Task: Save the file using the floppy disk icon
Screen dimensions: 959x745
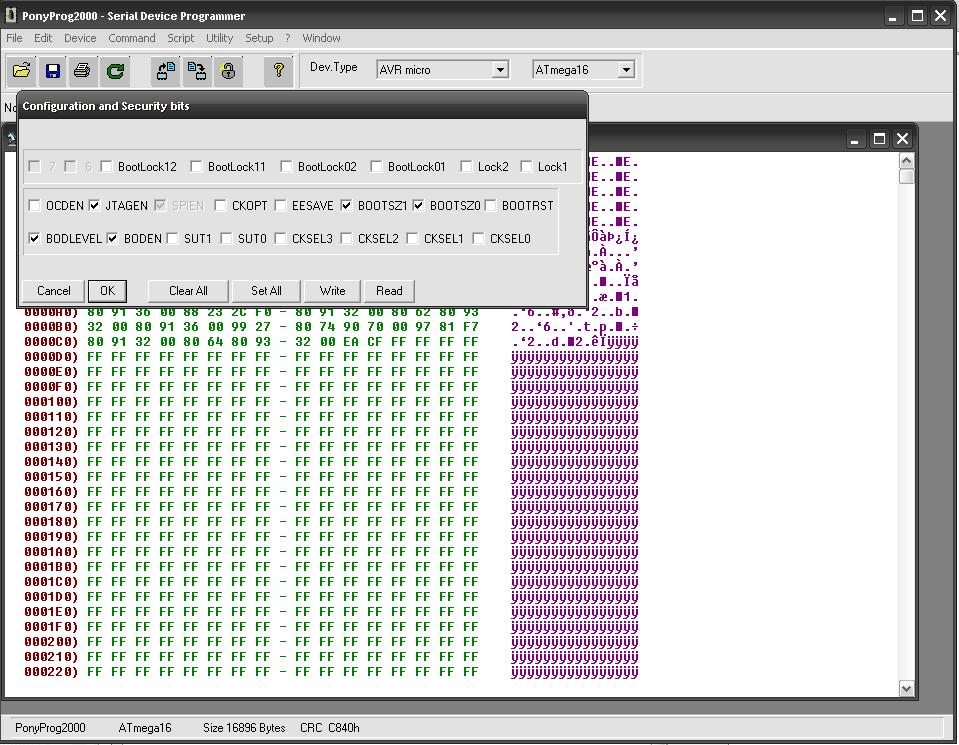Action: tap(53, 71)
